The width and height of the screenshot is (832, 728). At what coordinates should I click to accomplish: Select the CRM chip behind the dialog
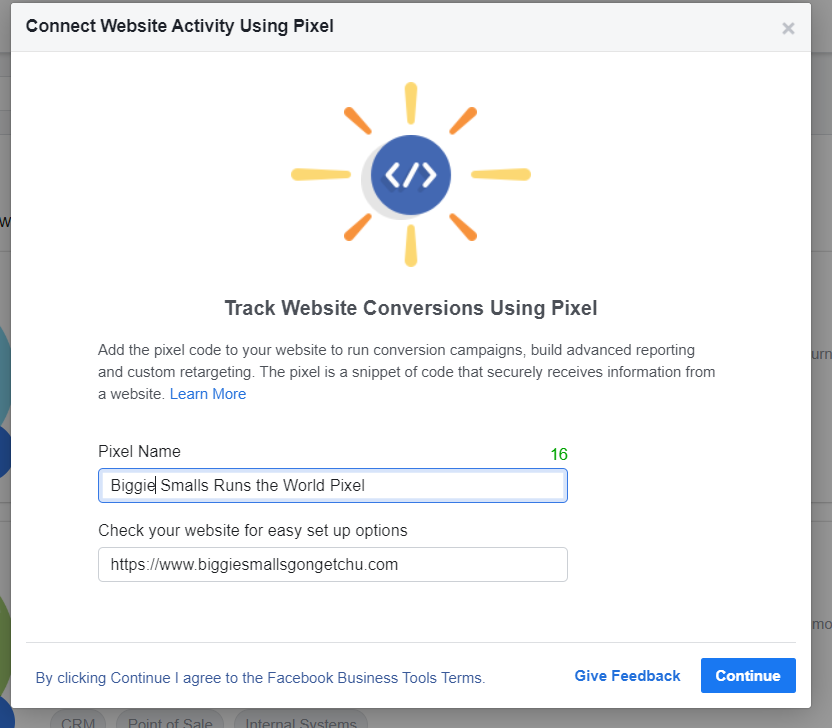(78, 722)
